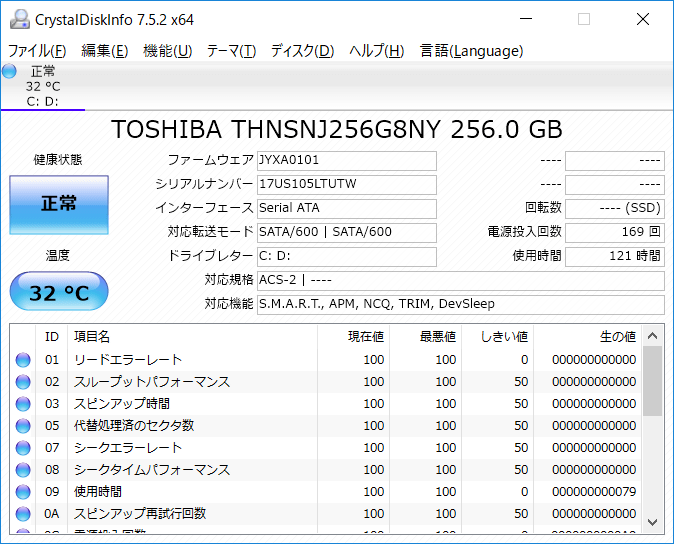Click the blue disk status orb above C: D:
674x544 pixels.
click(x=9, y=71)
